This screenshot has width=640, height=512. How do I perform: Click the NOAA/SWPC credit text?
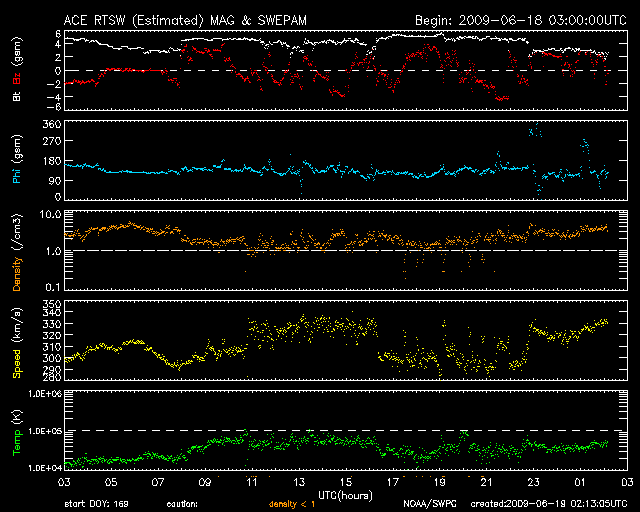click(427, 504)
